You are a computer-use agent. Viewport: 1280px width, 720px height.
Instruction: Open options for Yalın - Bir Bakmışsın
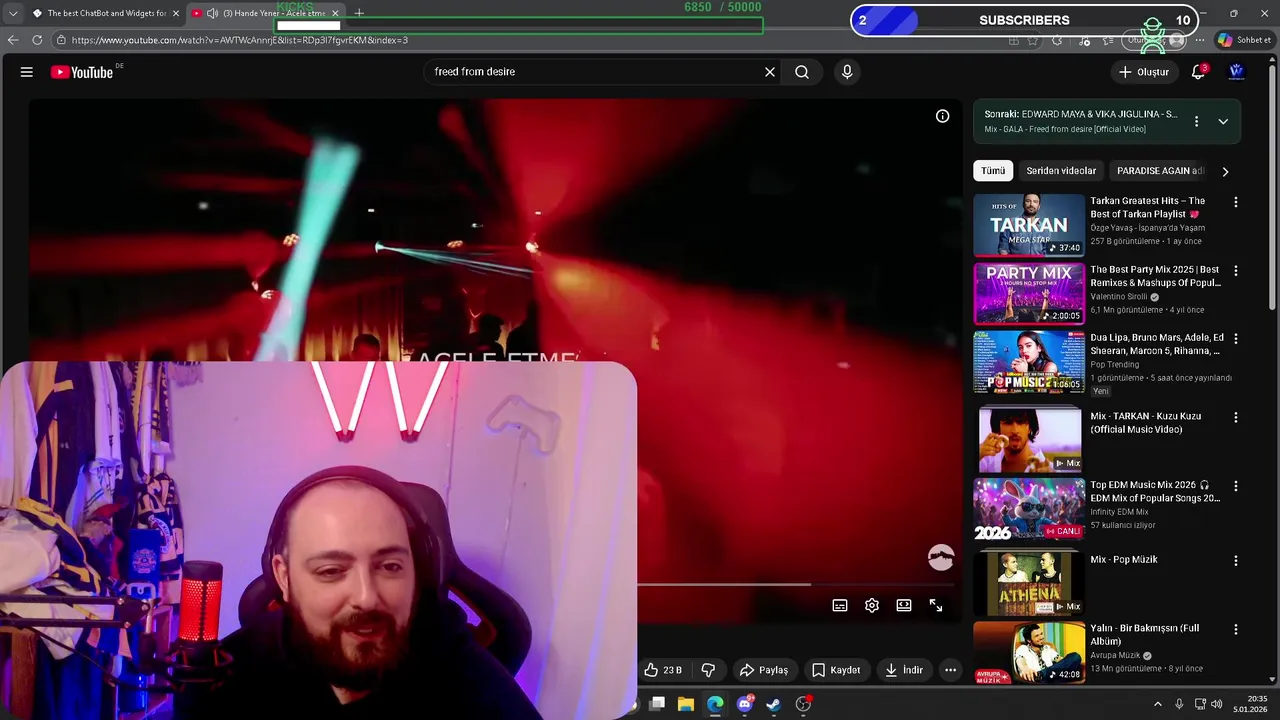point(1236,630)
